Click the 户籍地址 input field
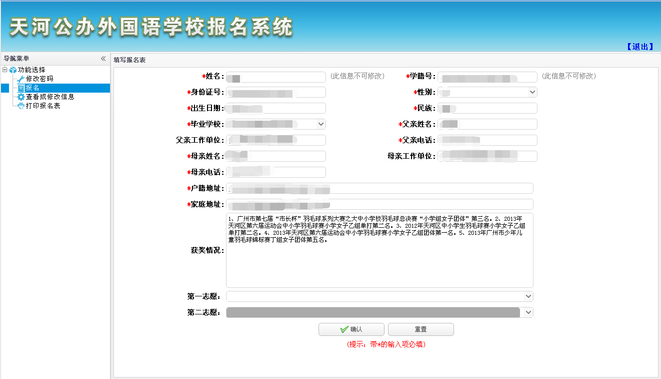 379,188
